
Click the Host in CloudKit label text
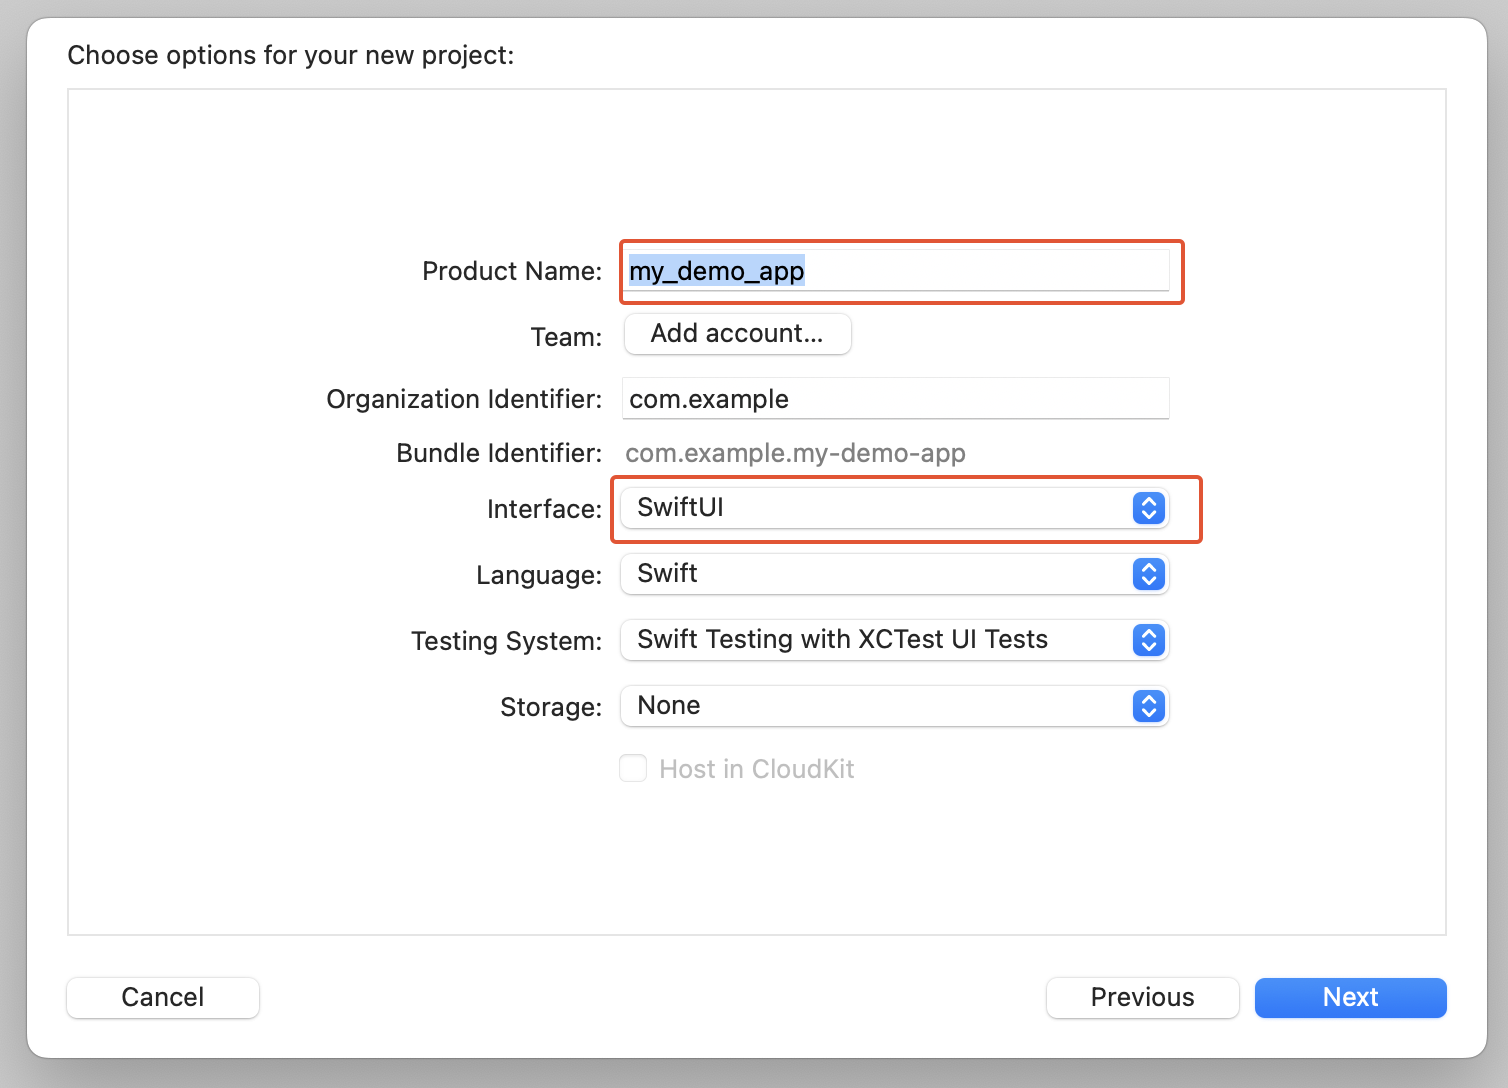[756, 769]
